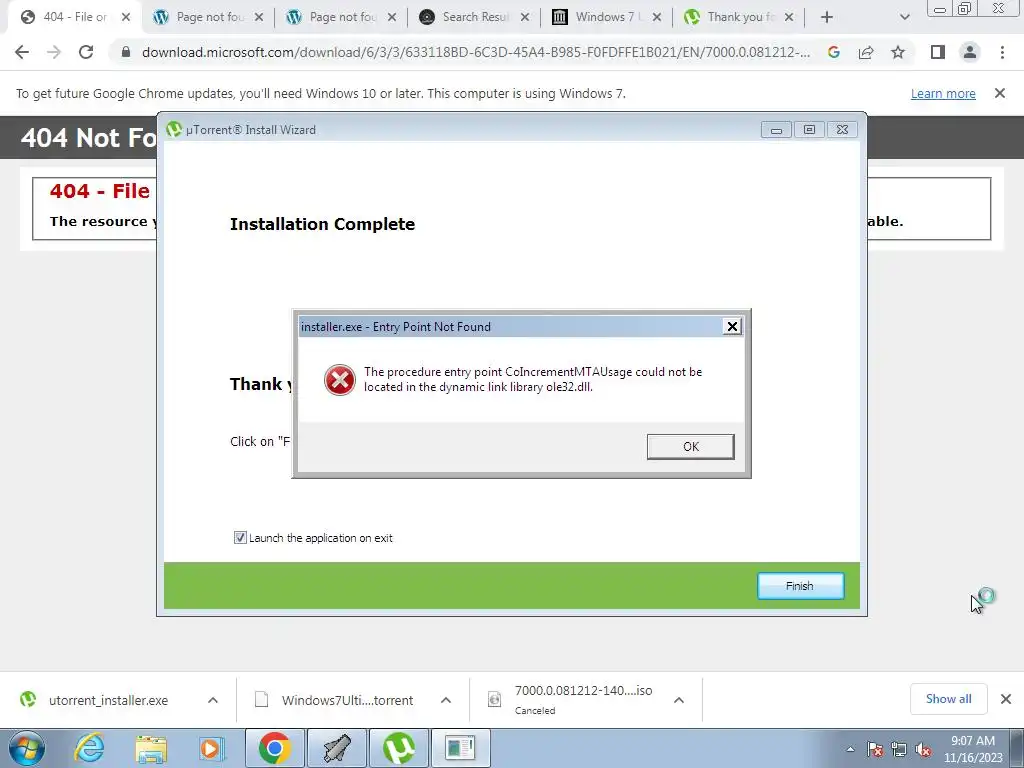Open a new tab with the plus button

tap(827, 17)
